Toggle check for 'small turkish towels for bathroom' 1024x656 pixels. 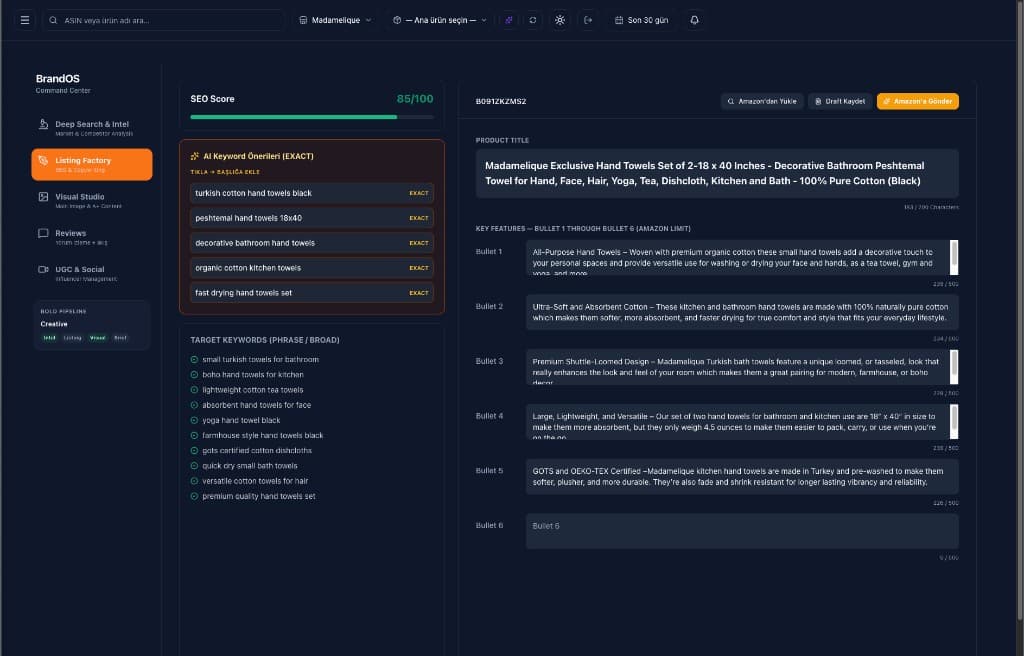[x=194, y=359]
